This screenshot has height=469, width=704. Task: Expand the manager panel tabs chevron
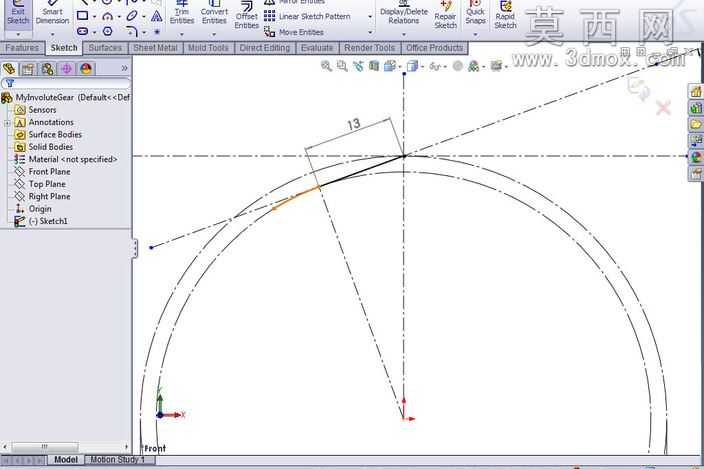124,68
